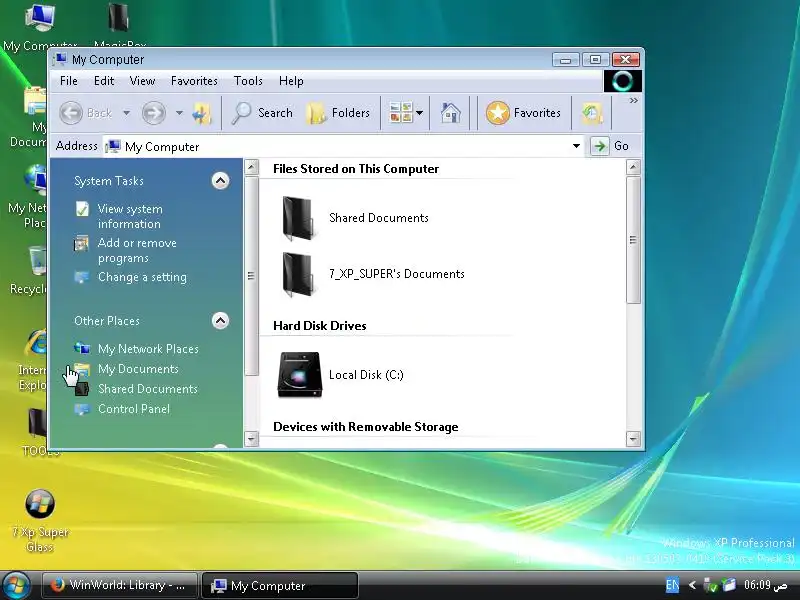Open the Back history dropdown arrow
This screenshot has height=600, width=800.
(127, 113)
